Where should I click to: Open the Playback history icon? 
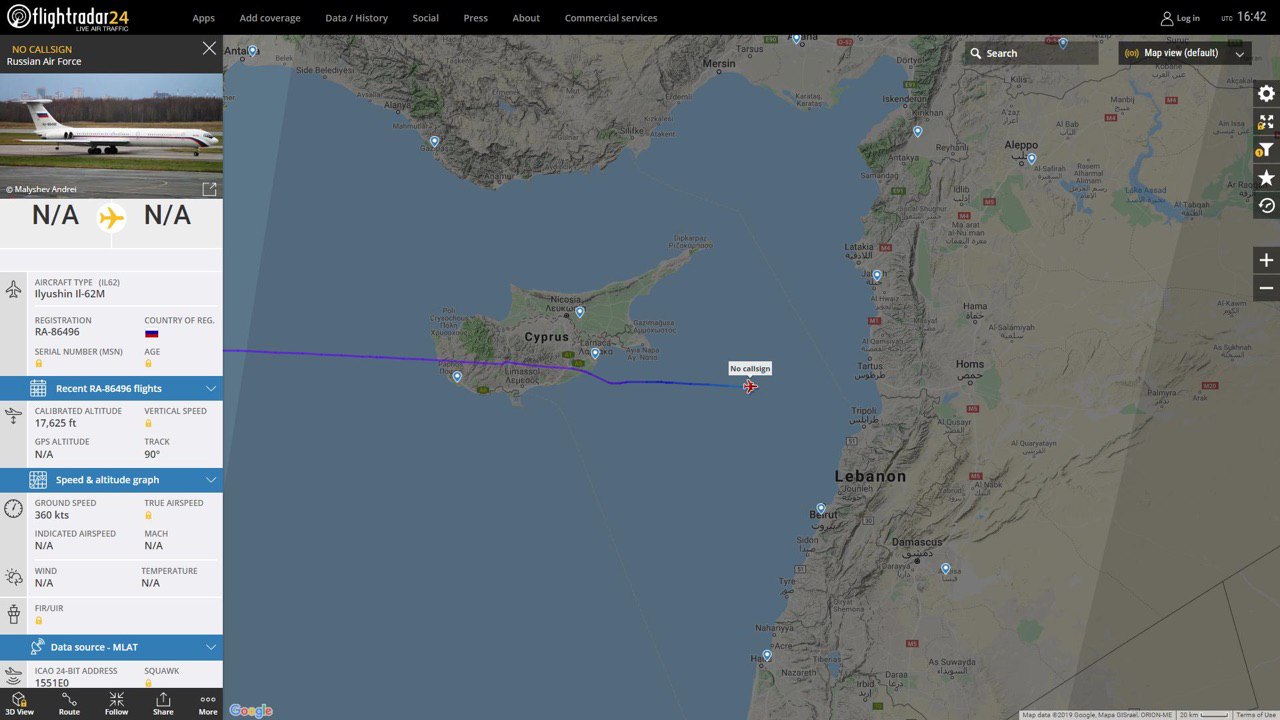[x=1266, y=206]
